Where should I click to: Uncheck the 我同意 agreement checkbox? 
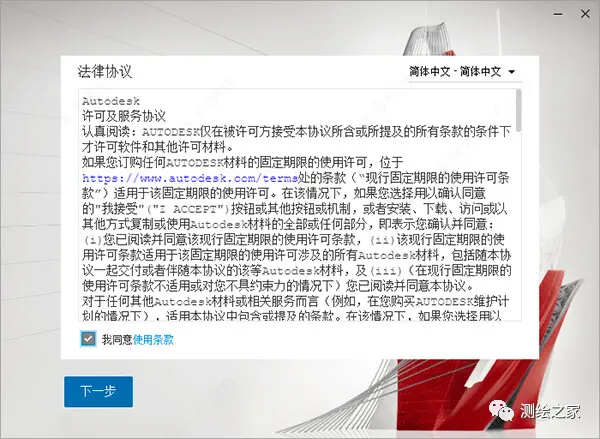tap(88, 339)
